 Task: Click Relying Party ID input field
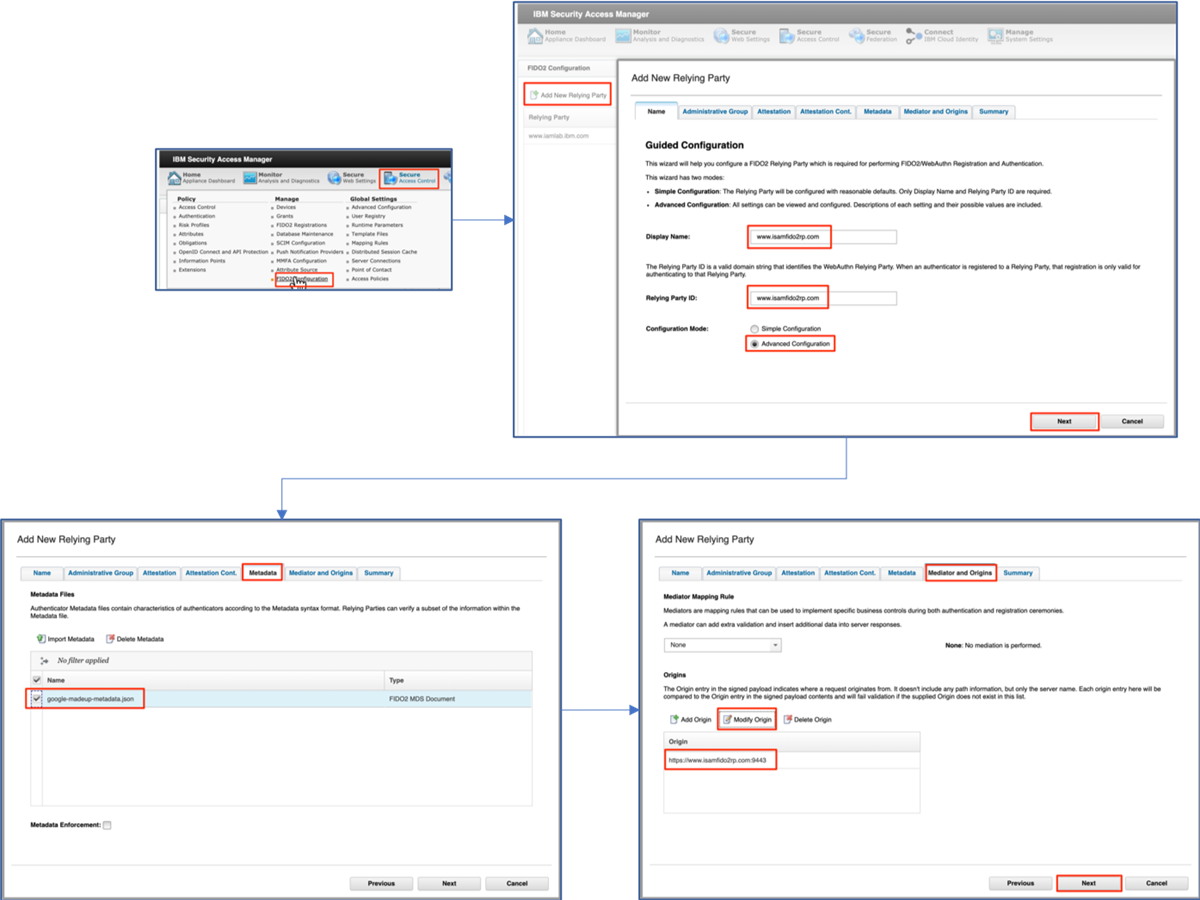pyautogui.click(x=822, y=298)
